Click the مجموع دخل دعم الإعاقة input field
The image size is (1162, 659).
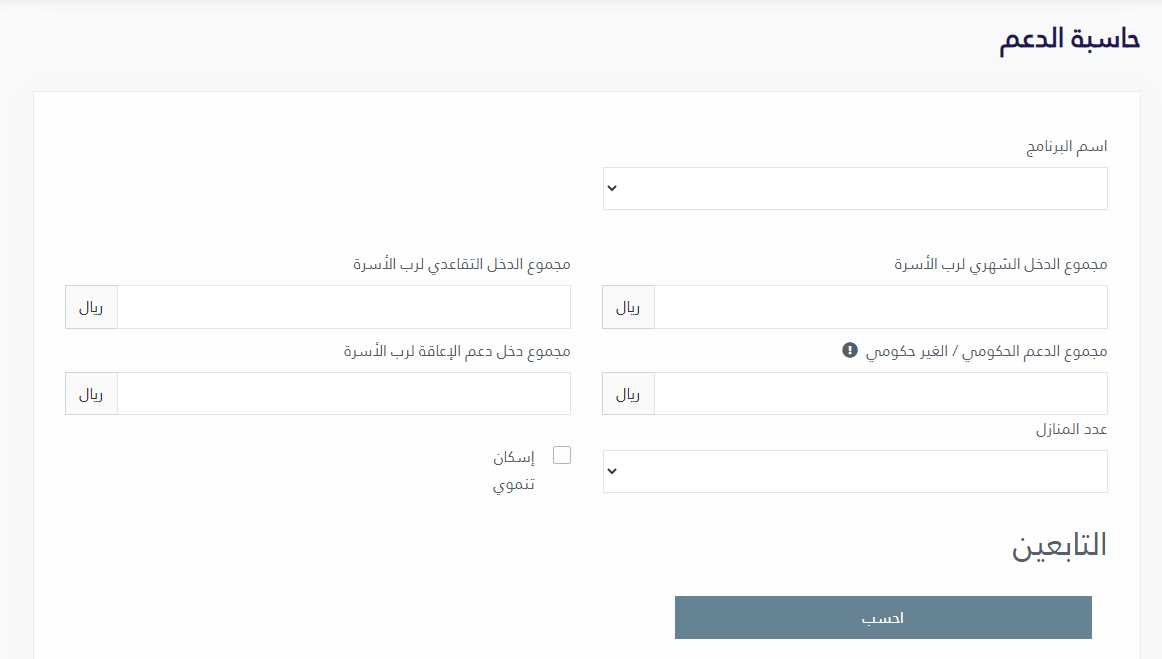(344, 394)
